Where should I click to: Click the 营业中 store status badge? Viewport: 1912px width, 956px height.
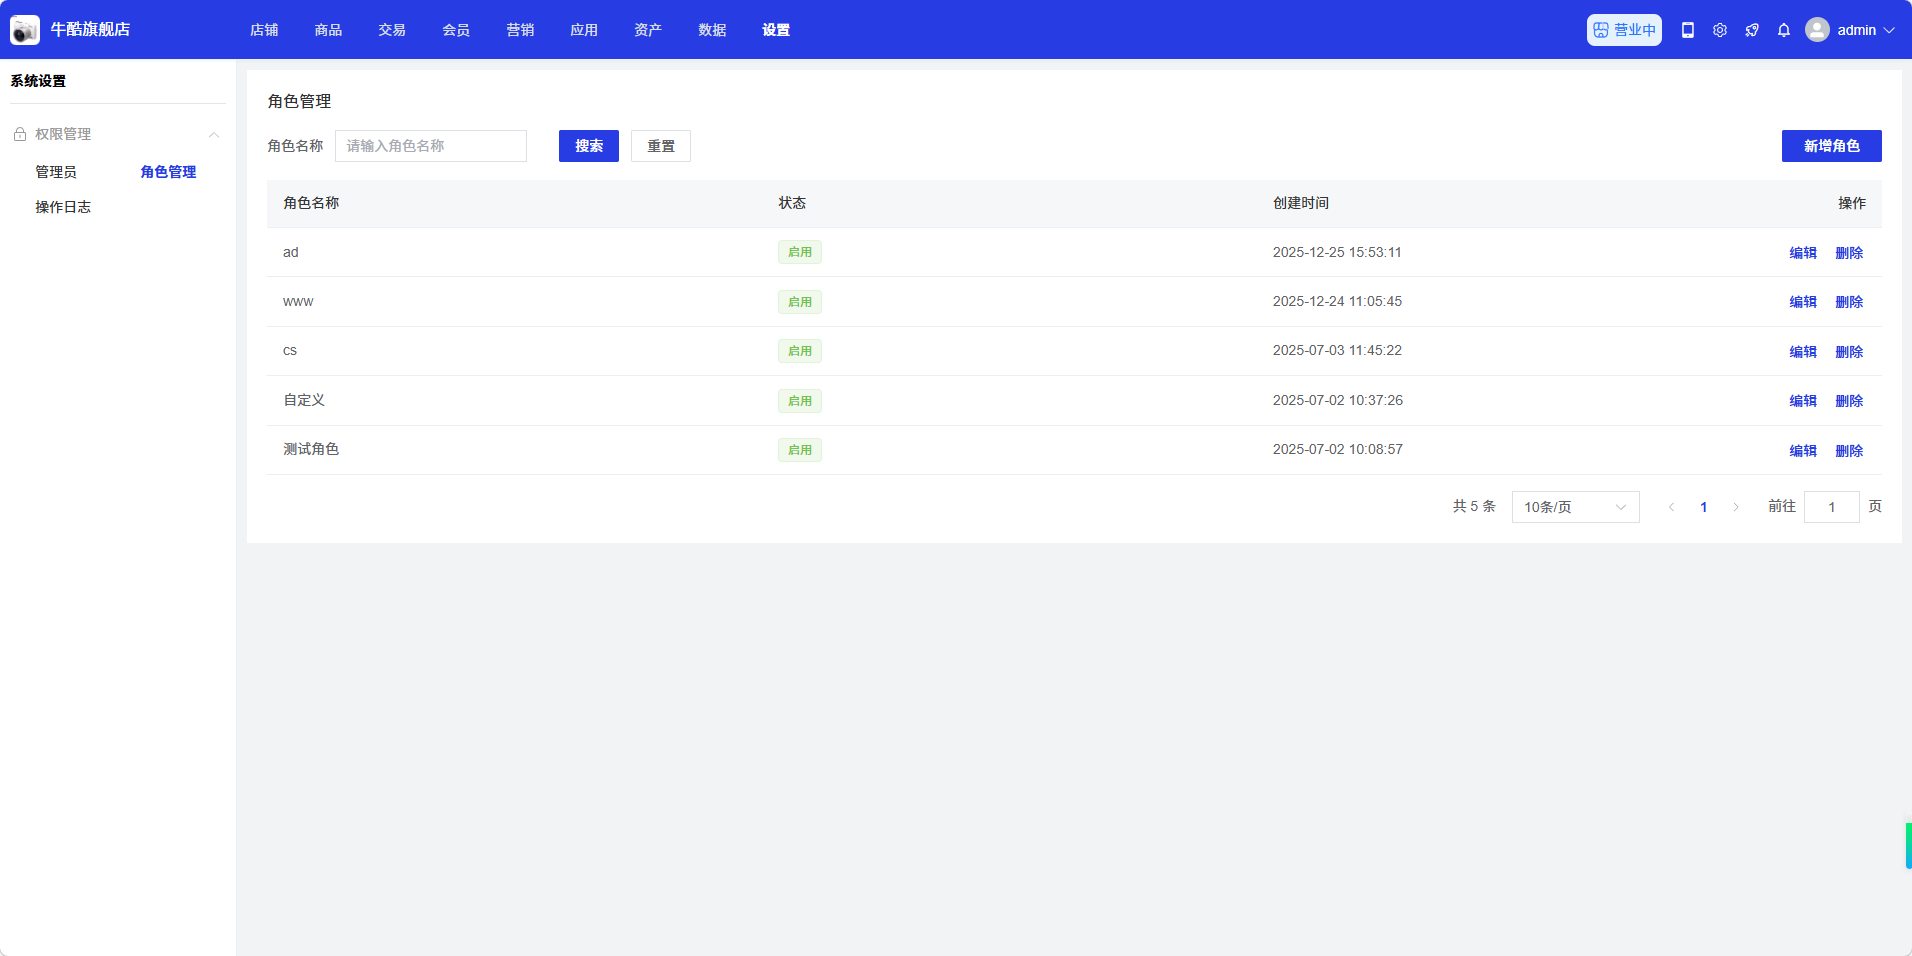pos(1624,30)
